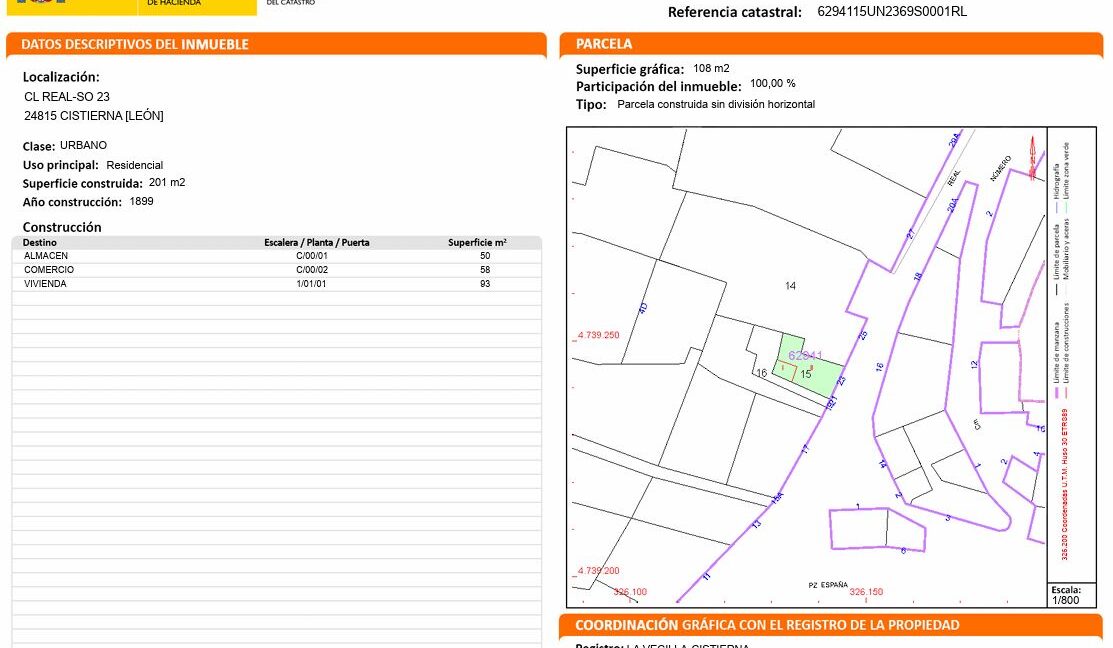This screenshot has height=648, width=1113.
Task: Select 'Hidrografía' legend entry
Action: coord(1056,181)
